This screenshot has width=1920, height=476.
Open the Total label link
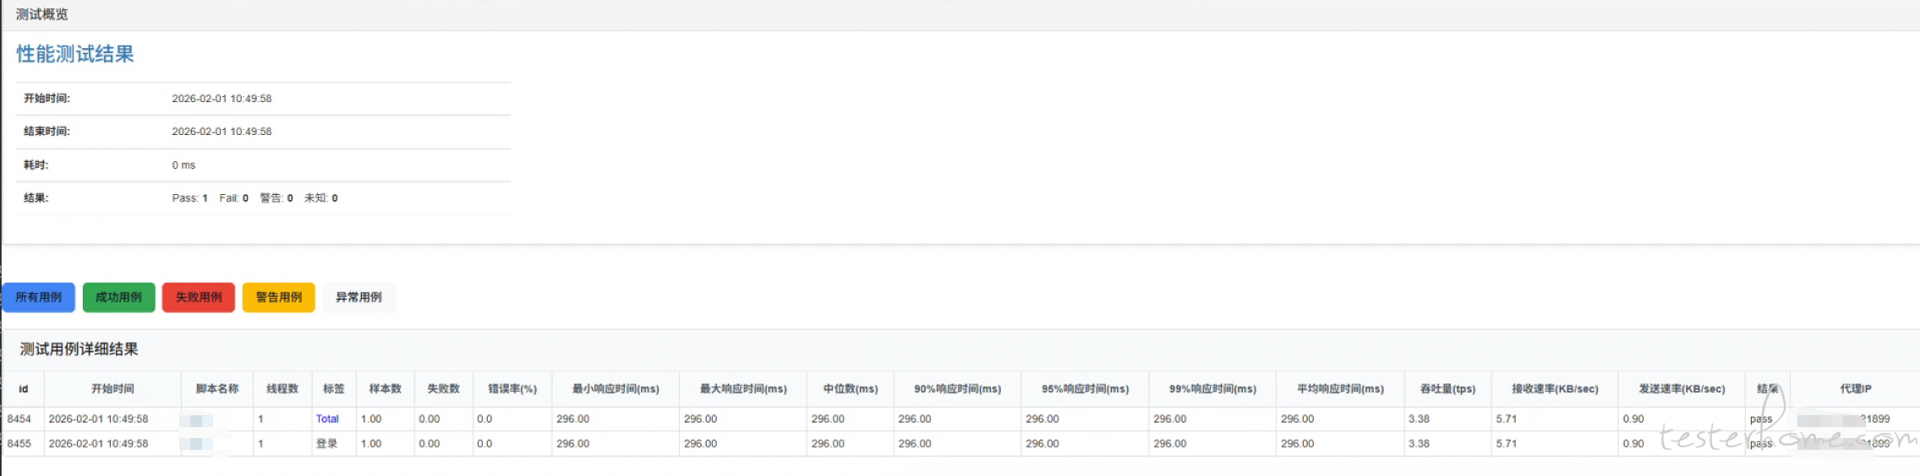(x=327, y=419)
